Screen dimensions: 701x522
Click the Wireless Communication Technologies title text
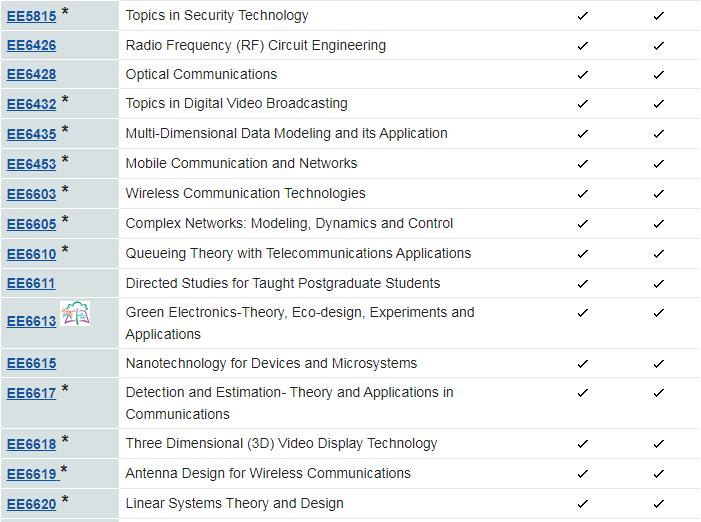245,193
